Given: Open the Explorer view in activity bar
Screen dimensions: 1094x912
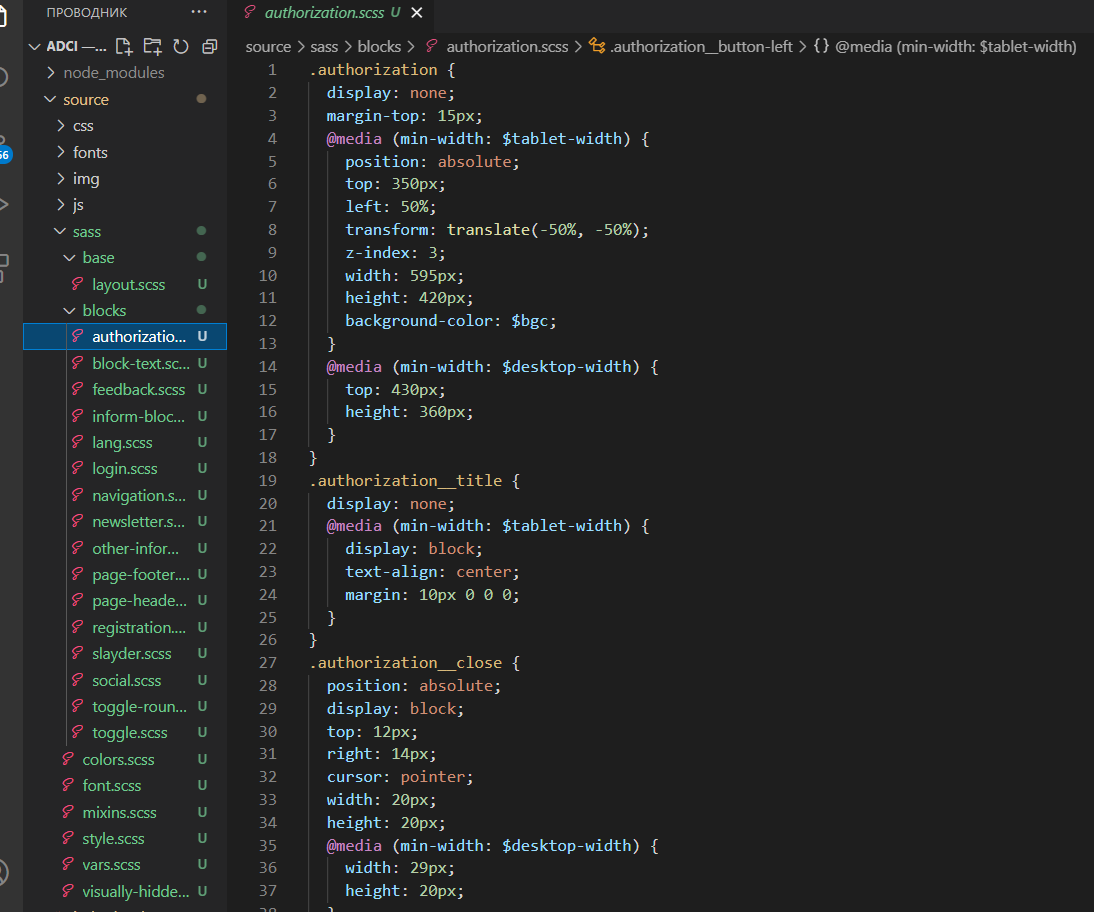Looking at the screenshot, I should point(4,14).
